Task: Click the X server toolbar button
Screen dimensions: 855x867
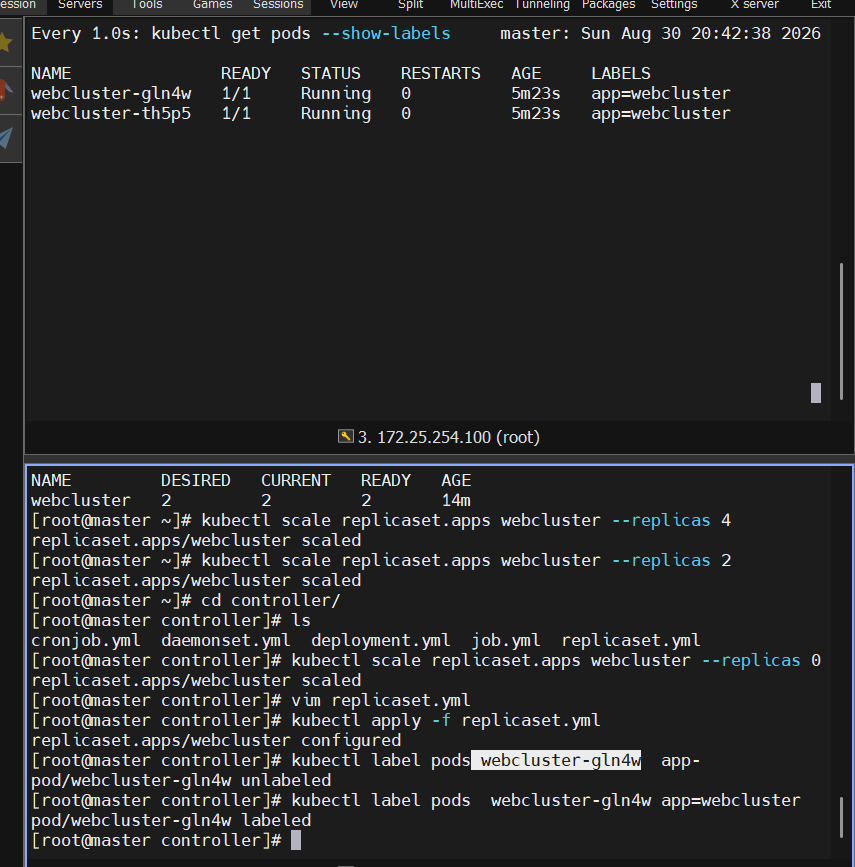Action: point(754,4)
